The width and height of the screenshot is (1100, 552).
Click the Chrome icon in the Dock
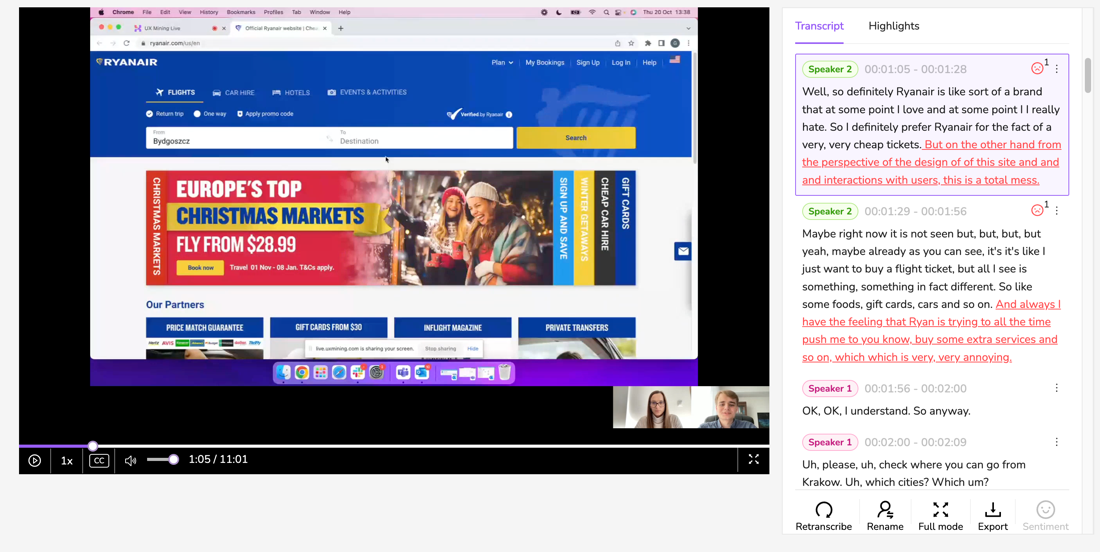[x=302, y=372]
